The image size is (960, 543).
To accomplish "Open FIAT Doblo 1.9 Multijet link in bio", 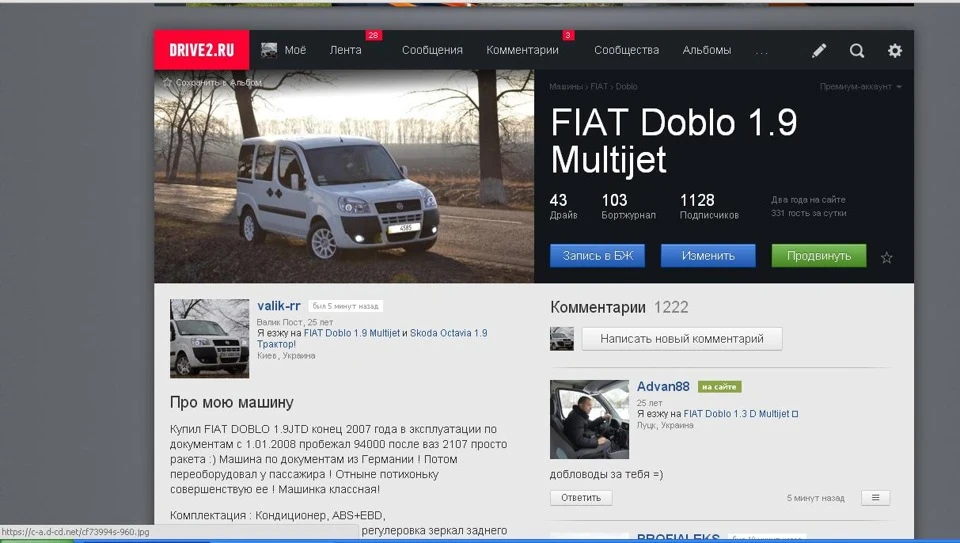I will (351, 333).
